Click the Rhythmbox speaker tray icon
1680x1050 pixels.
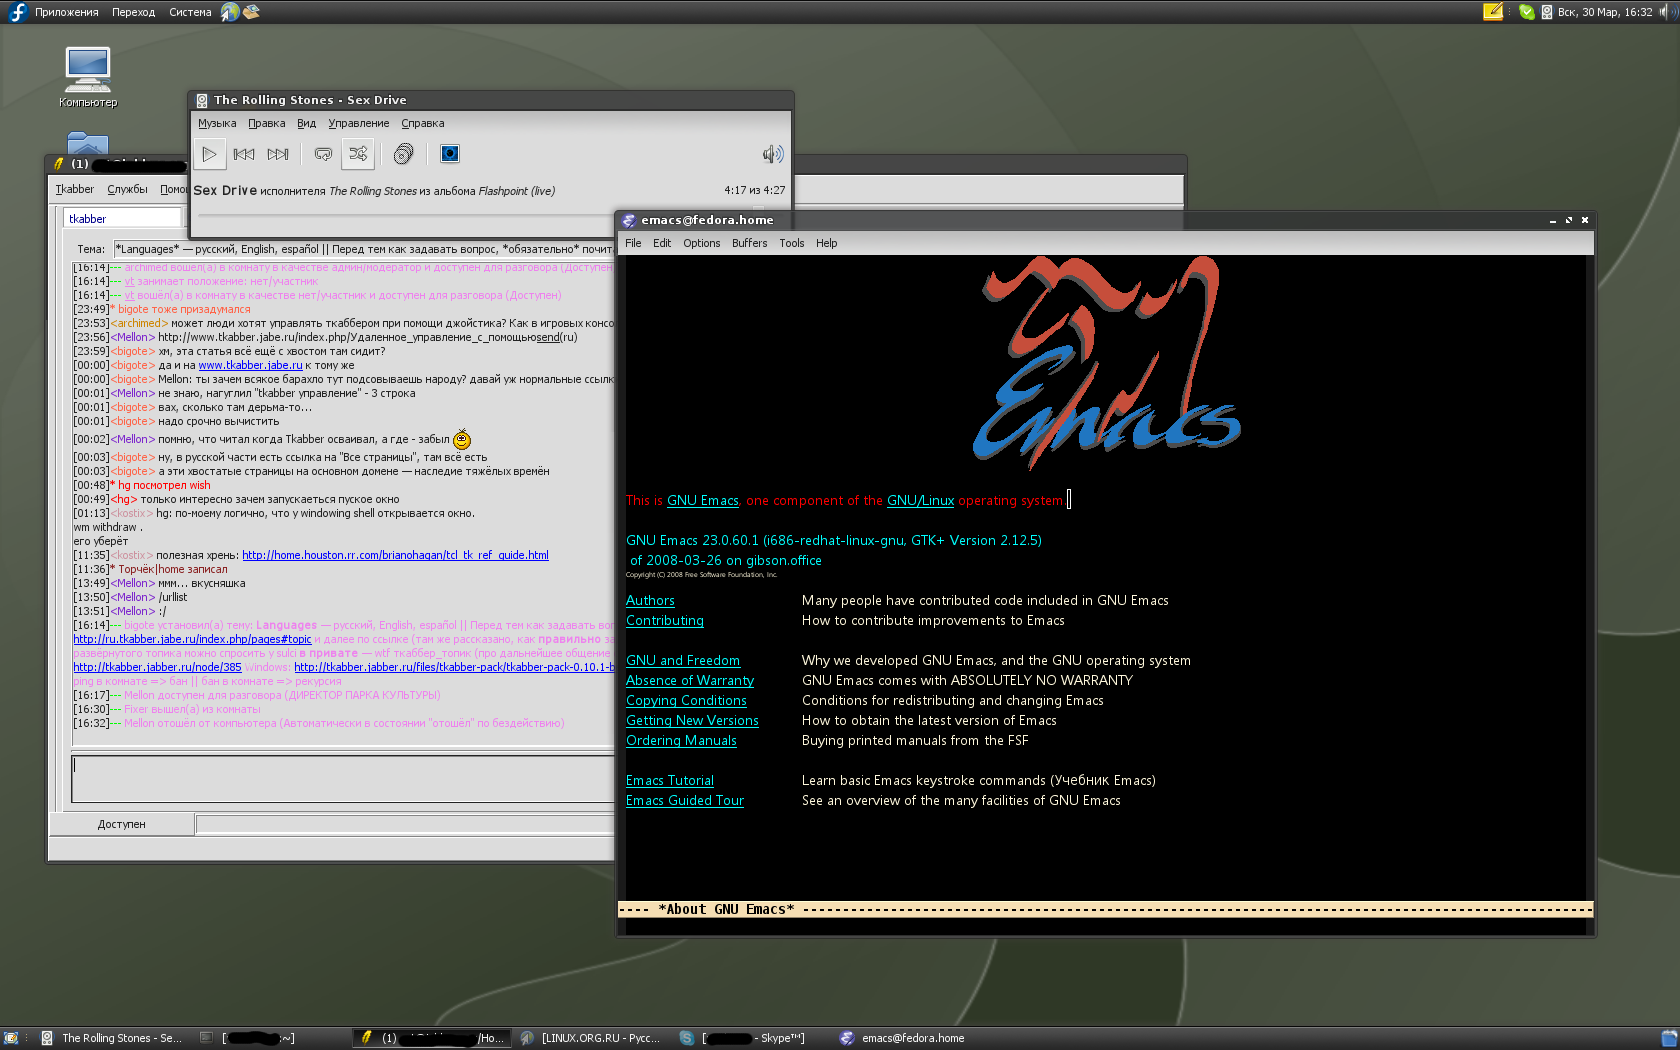pos(1547,12)
